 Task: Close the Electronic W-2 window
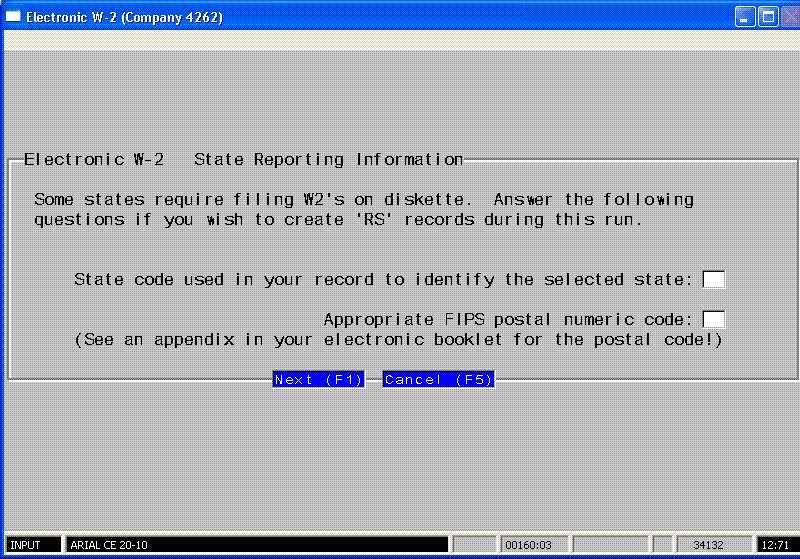788,17
